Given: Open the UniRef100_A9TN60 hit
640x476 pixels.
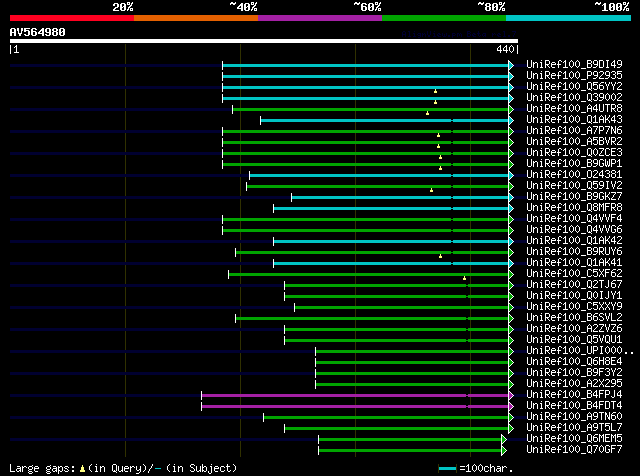Looking at the screenshot, I should click(574, 417).
